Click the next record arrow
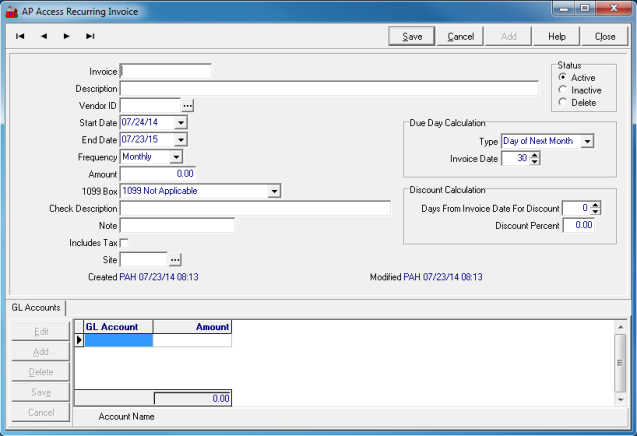This screenshot has width=637, height=436. pyautogui.click(x=67, y=36)
